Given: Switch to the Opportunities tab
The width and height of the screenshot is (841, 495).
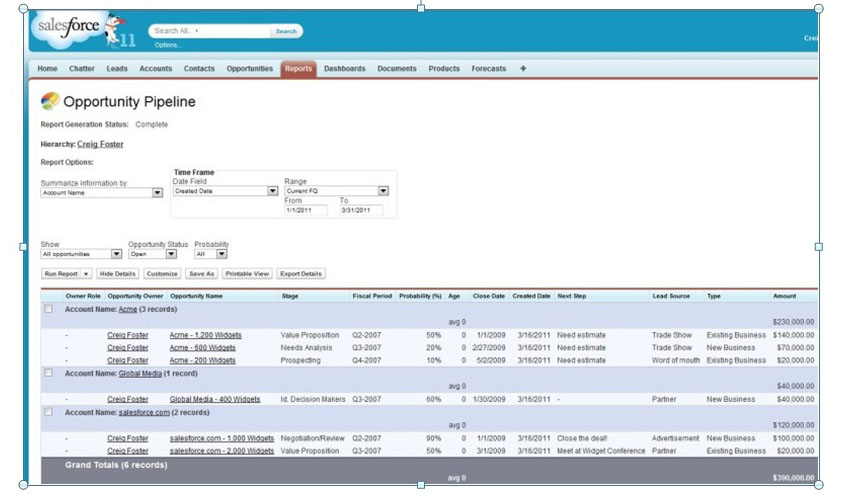Looking at the screenshot, I should point(249,69).
